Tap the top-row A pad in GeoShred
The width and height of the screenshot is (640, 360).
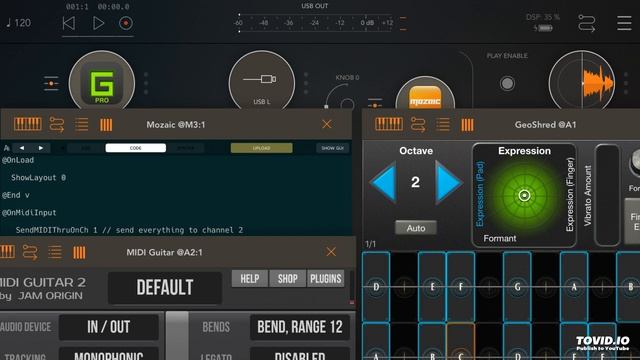(x=574, y=287)
